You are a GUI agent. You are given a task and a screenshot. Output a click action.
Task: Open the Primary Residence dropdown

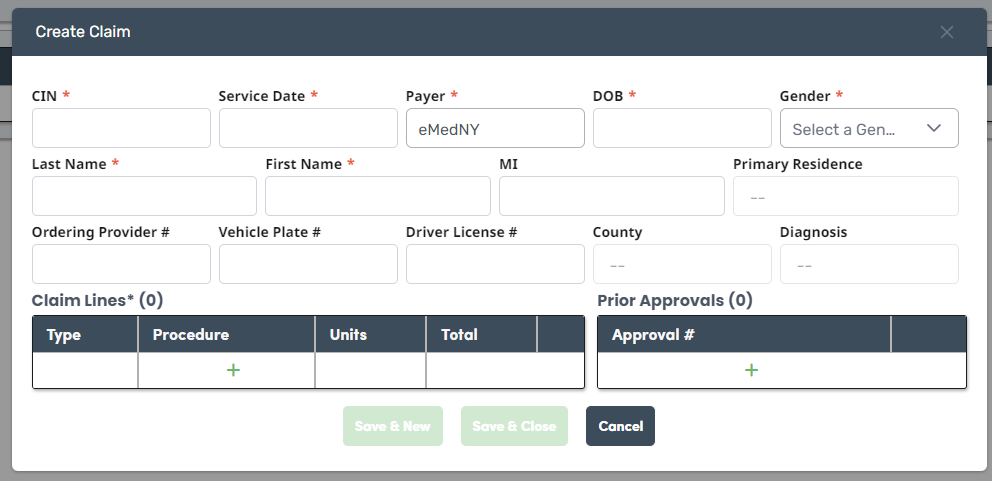(846, 196)
